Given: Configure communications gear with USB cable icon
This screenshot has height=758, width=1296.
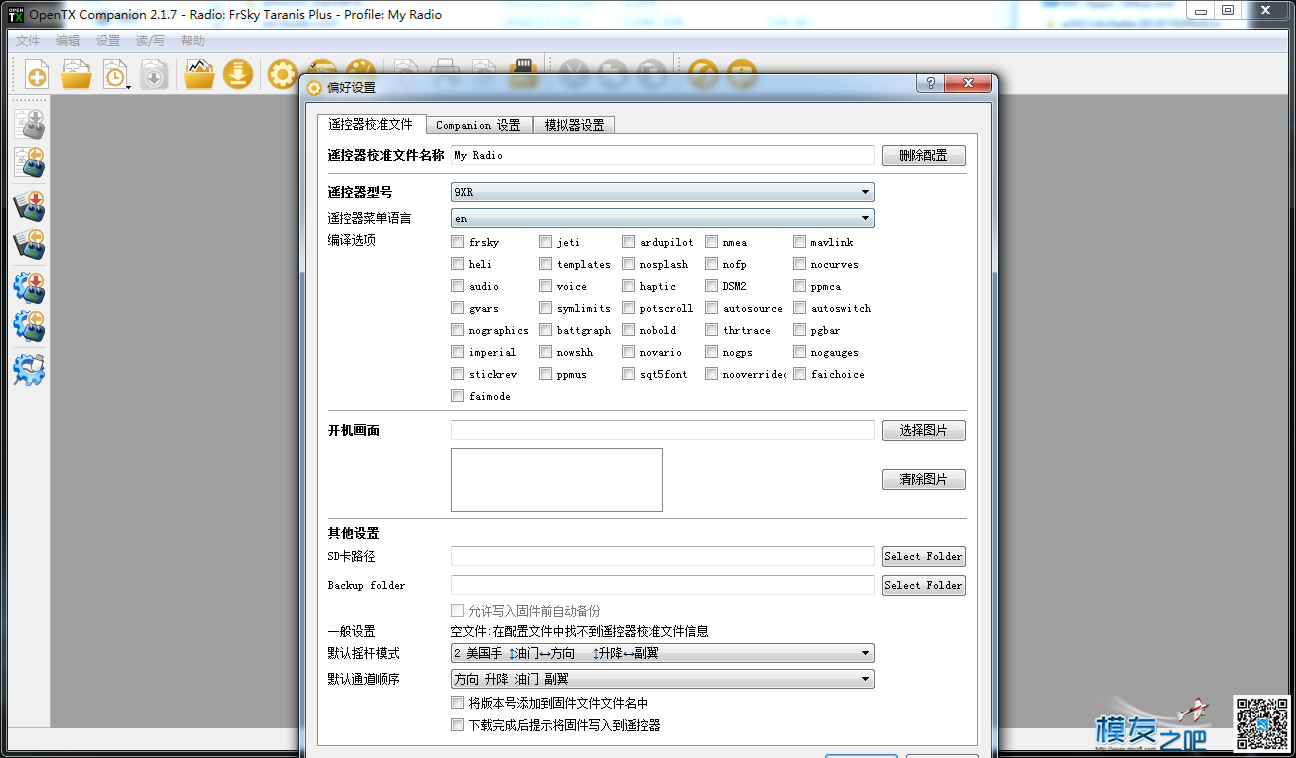Looking at the screenshot, I should pos(30,370).
